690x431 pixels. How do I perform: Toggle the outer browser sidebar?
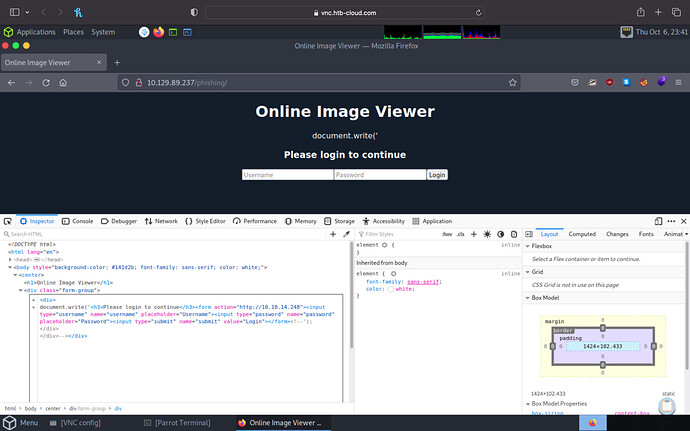click(x=15, y=12)
